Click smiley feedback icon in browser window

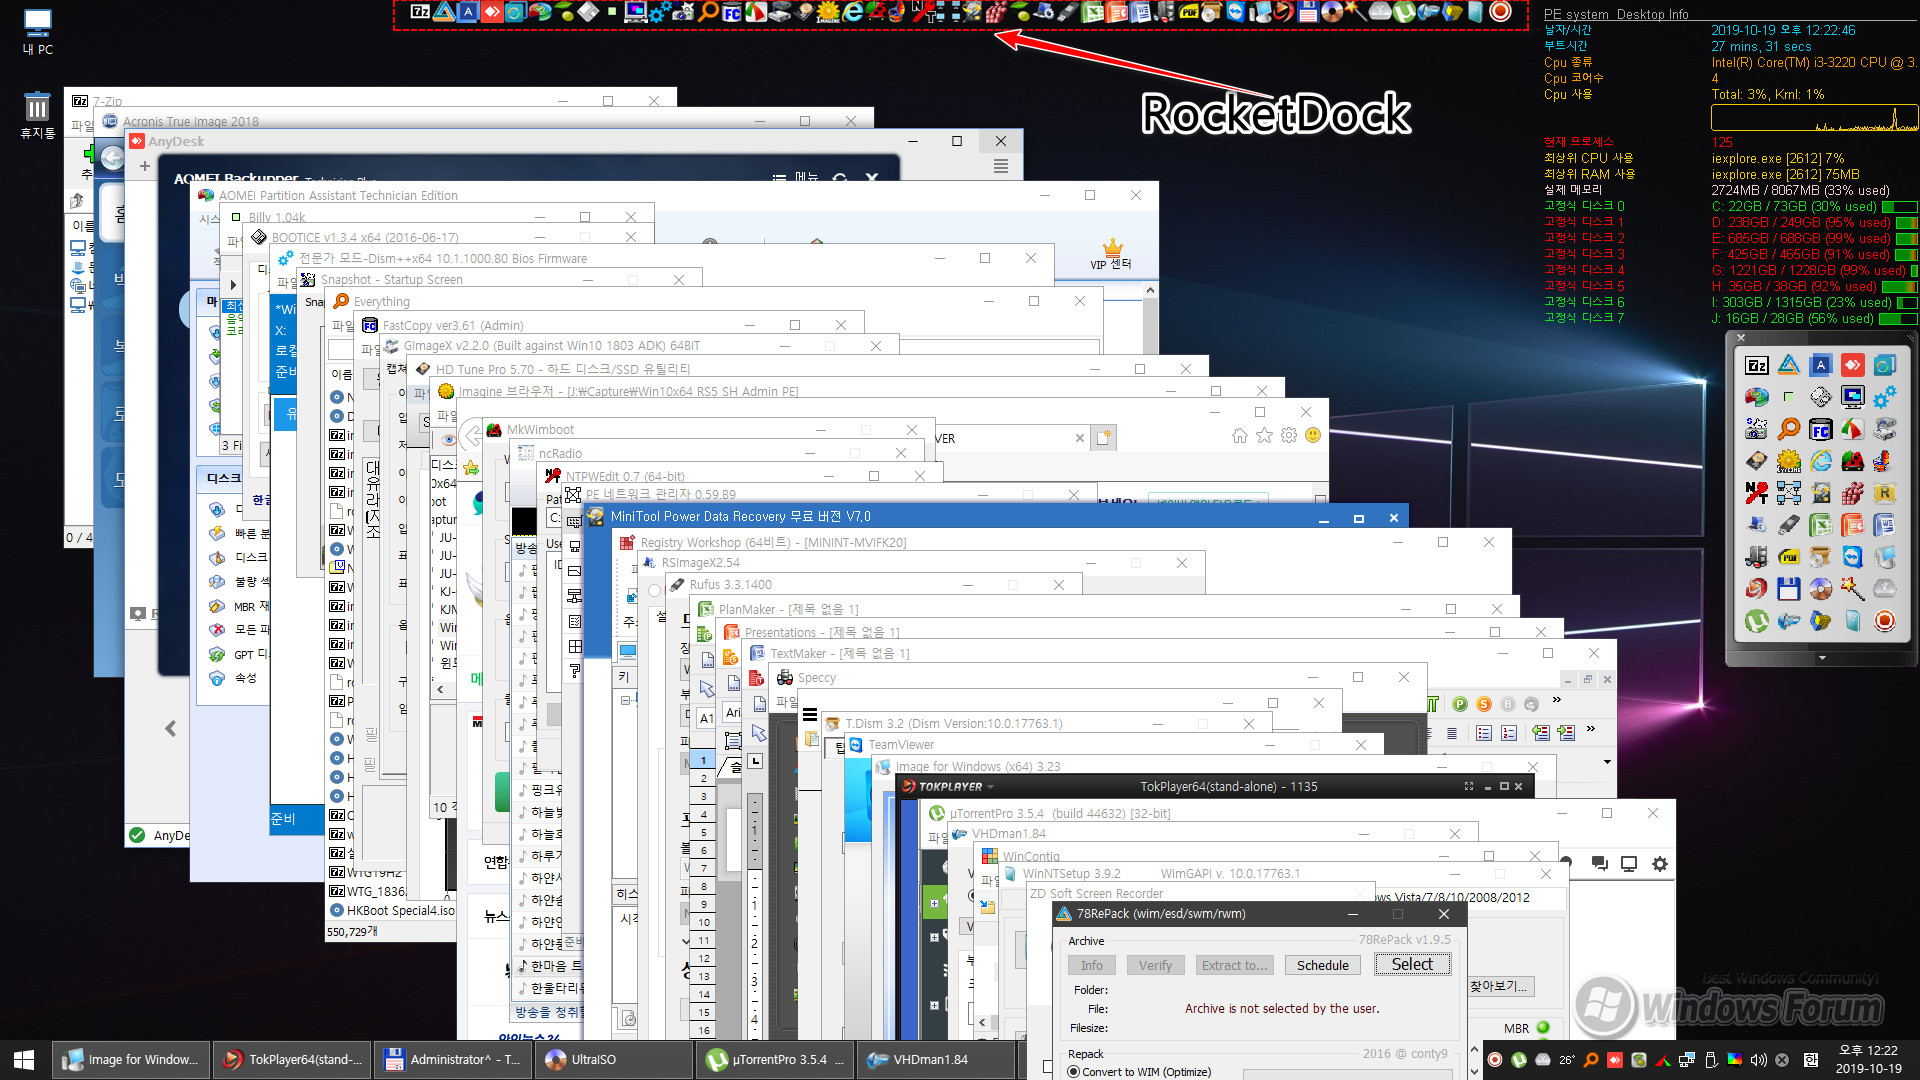(1313, 436)
